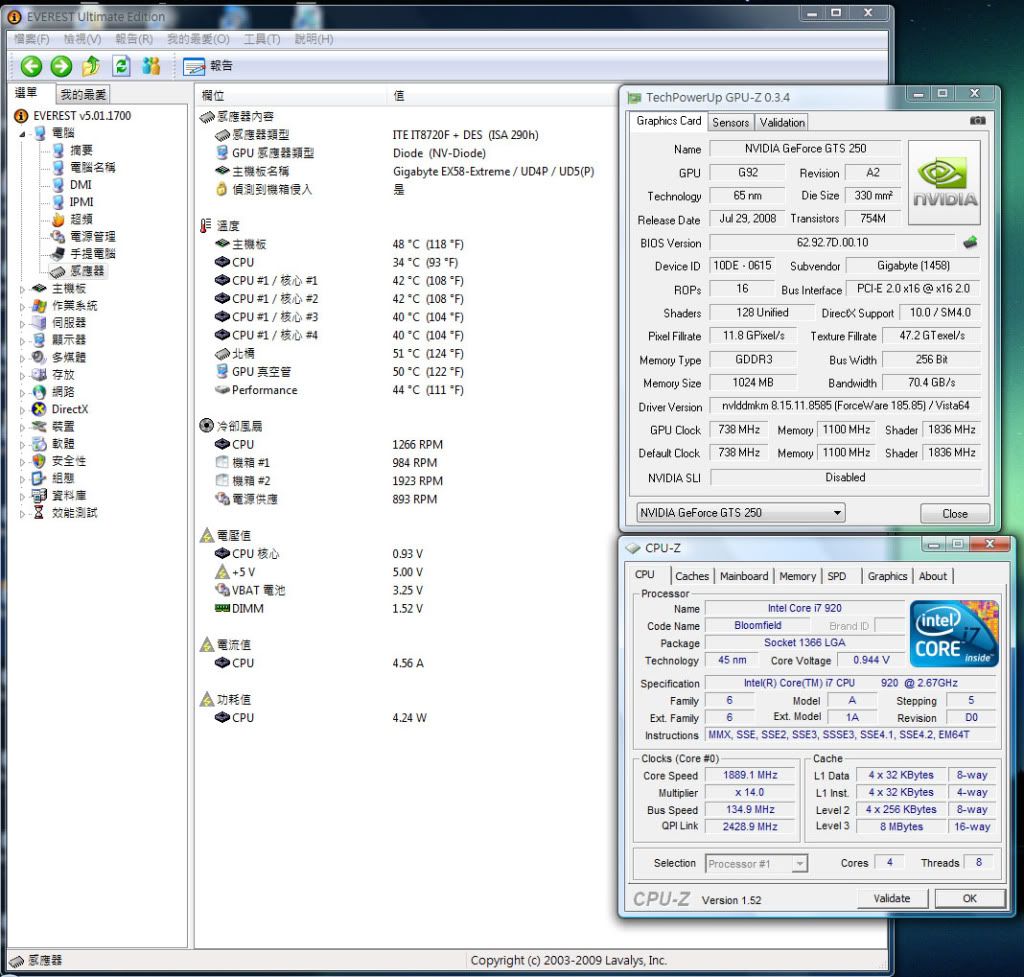Switch to the Graphics tab in CPU-Z
Viewport: 1024px width, 977px height.
887,576
